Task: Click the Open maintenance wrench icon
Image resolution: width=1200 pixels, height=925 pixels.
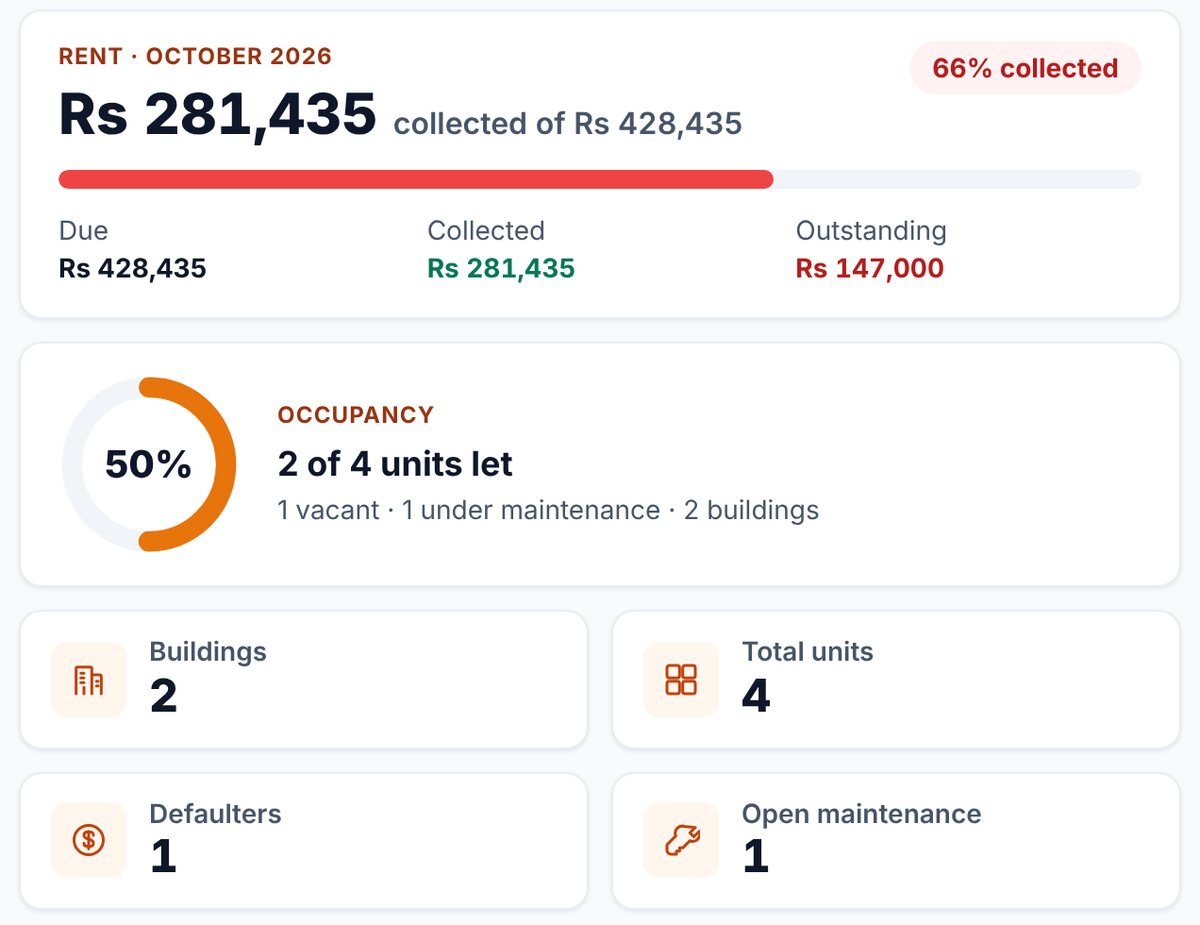Action: tap(681, 840)
